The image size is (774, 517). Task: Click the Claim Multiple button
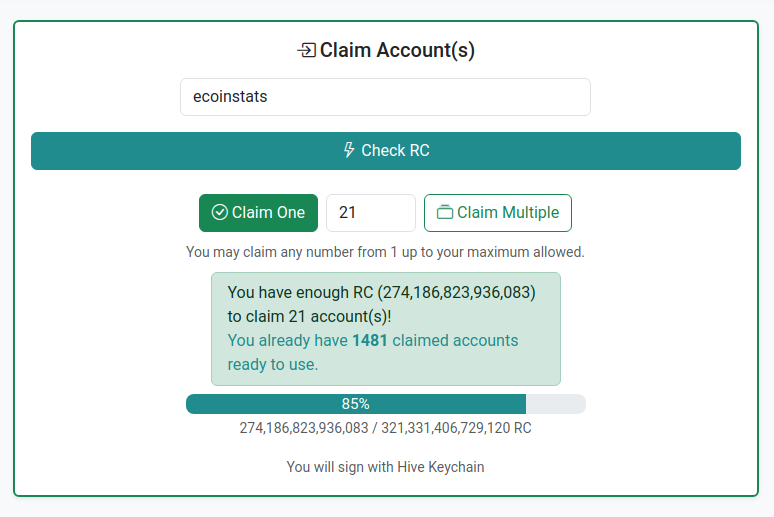(498, 213)
